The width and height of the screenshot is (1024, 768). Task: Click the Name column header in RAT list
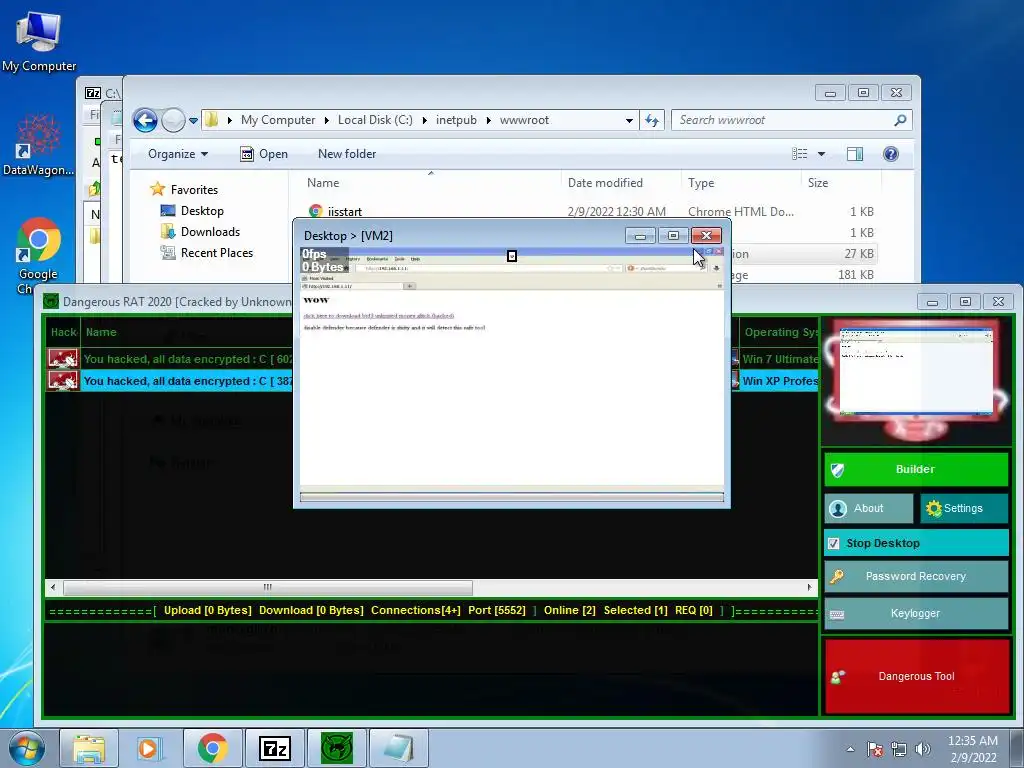(x=101, y=332)
